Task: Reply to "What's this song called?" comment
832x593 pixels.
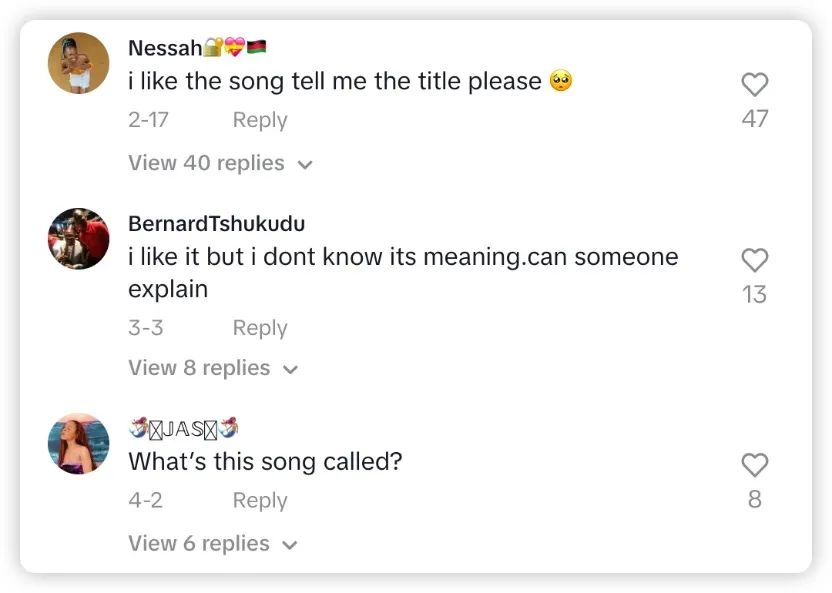Action: click(x=260, y=501)
